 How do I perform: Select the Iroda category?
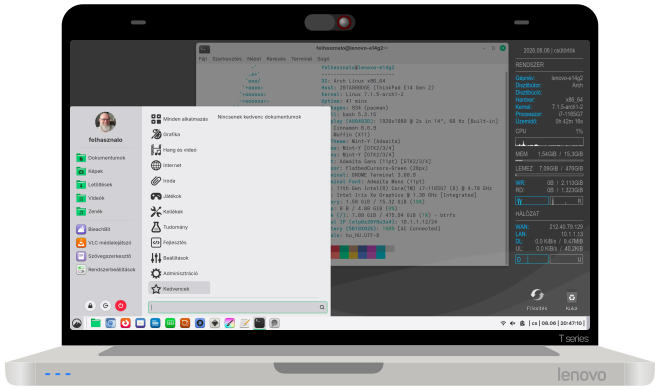point(179,181)
